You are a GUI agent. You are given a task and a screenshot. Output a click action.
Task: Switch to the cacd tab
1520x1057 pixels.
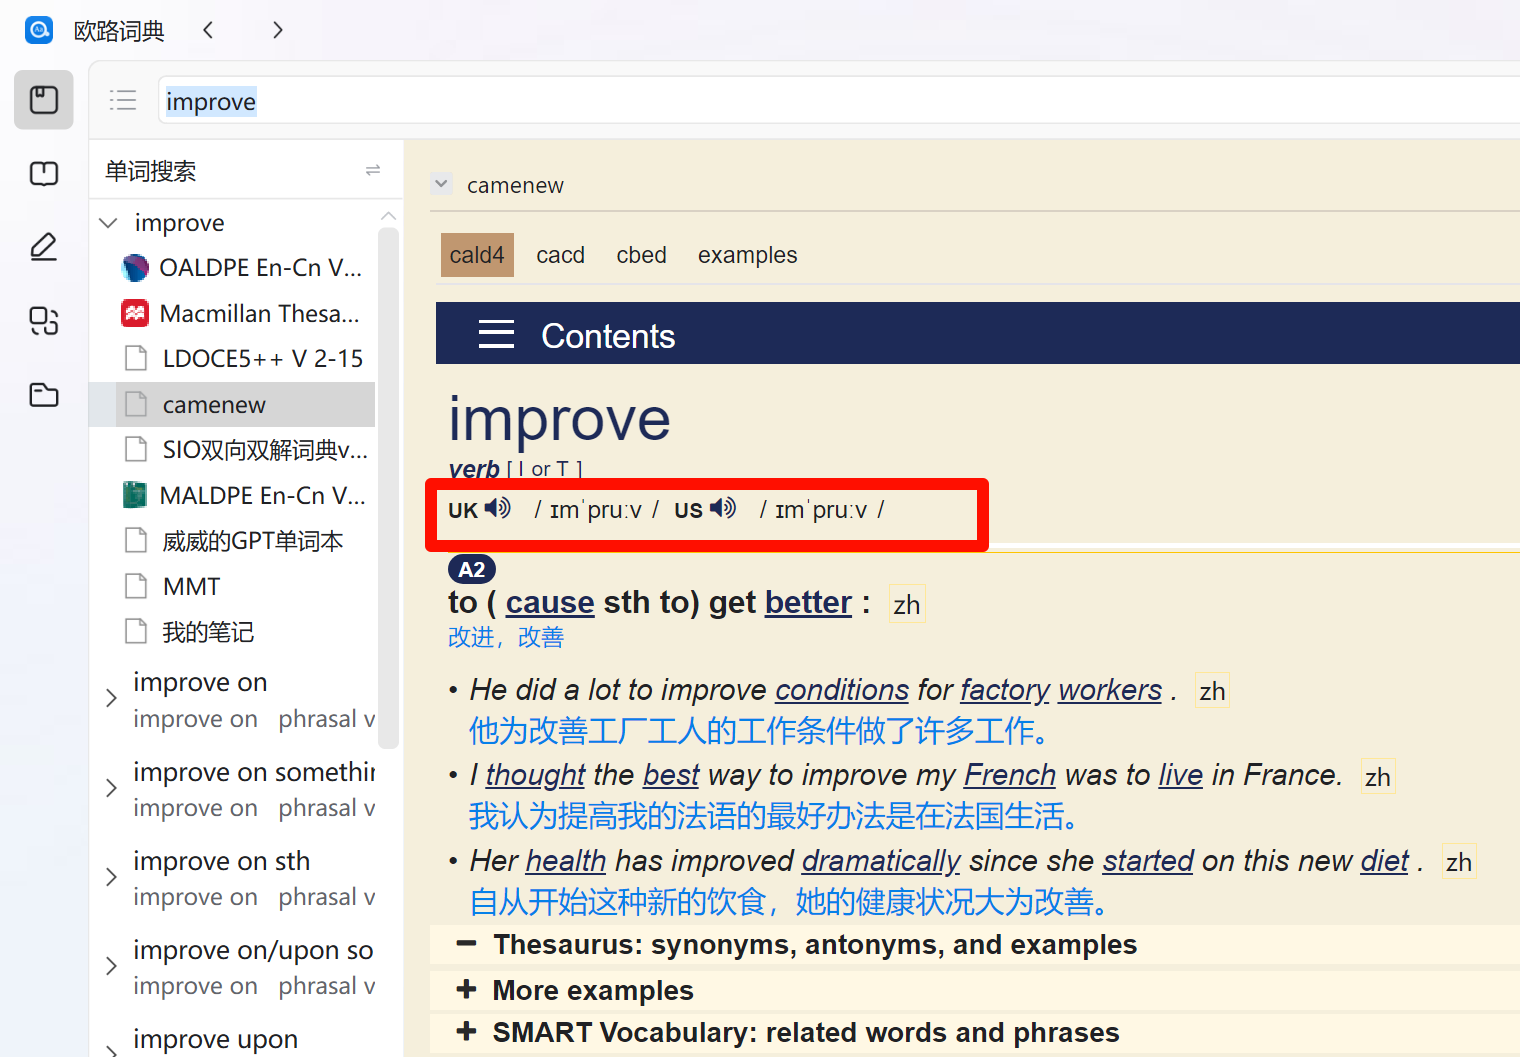(x=560, y=255)
